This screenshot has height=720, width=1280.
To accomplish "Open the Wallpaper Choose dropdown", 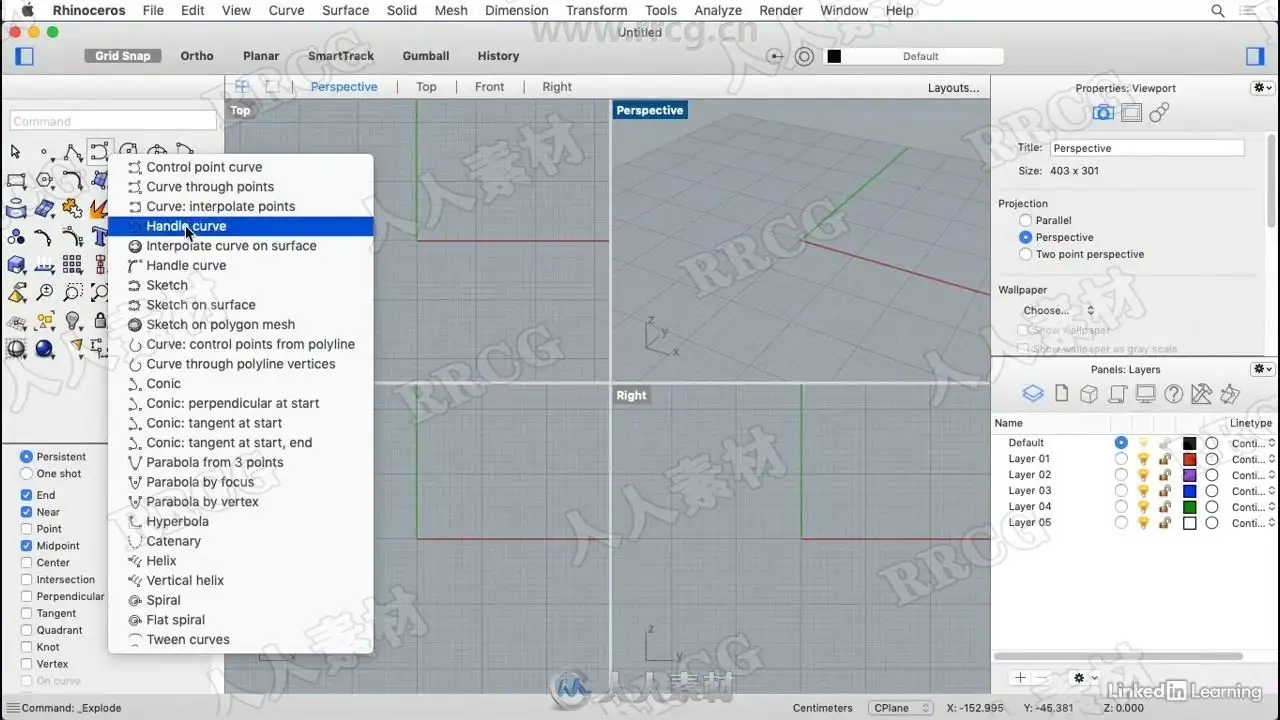I will coord(1058,311).
